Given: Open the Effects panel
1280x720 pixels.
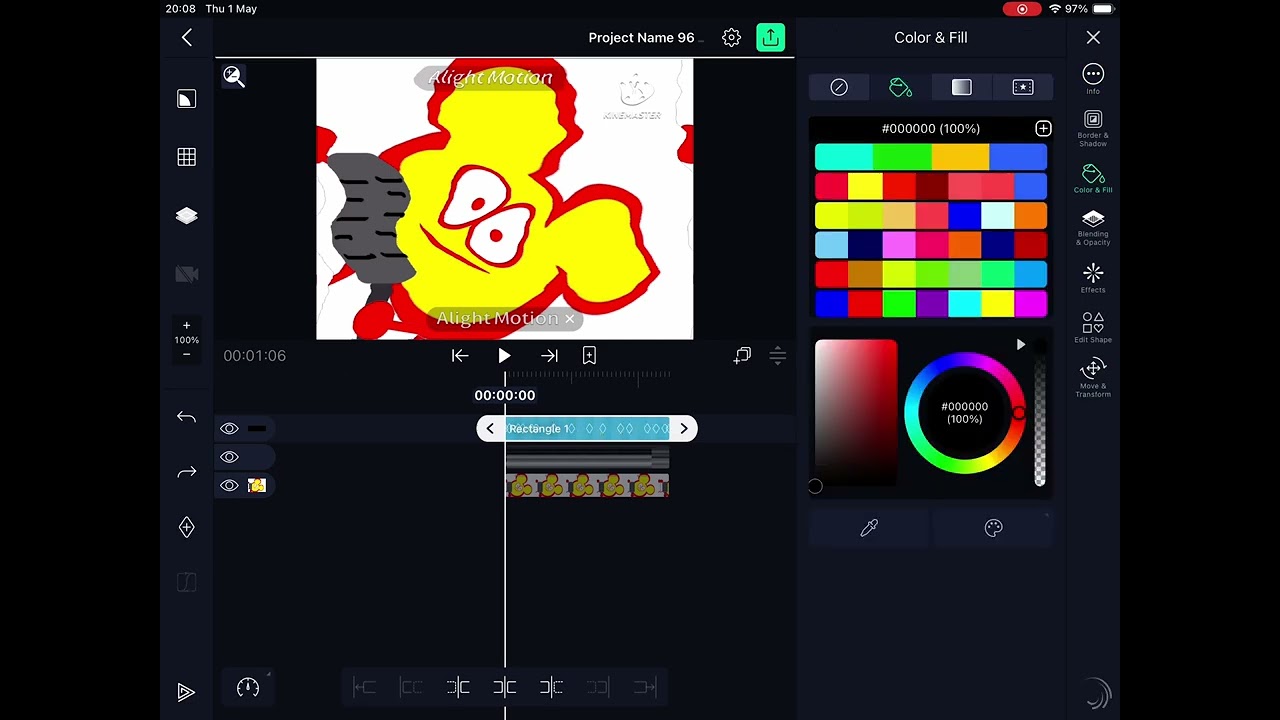Looking at the screenshot, I should [1093, 278].
